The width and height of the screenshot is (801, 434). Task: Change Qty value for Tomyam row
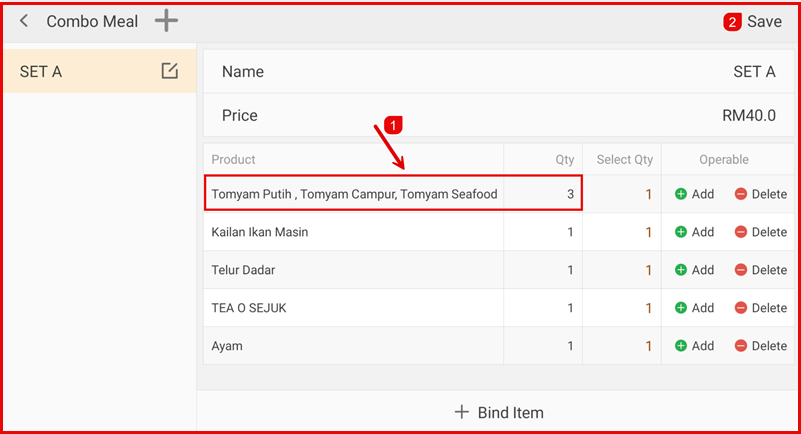click(x=570, y=194)
